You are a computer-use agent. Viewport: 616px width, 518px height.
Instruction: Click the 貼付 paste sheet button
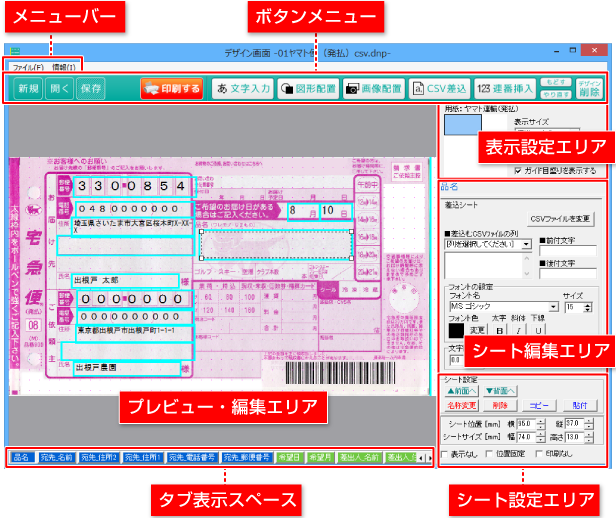580,405
